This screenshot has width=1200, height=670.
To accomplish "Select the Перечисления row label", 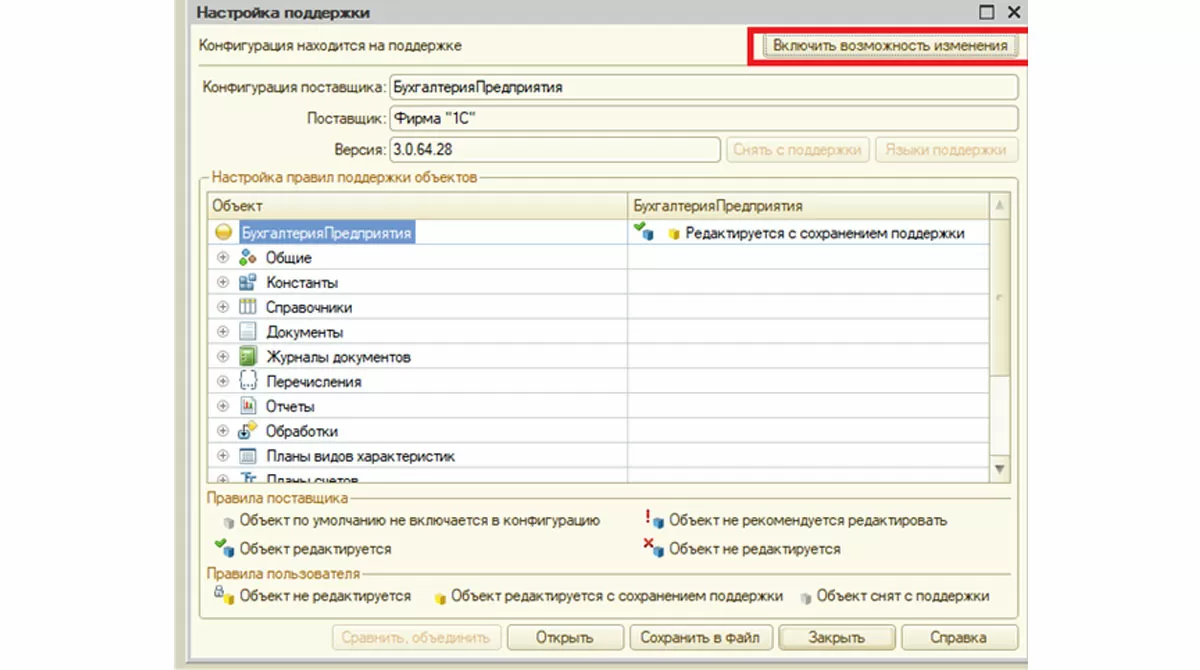I will (313, 383).
